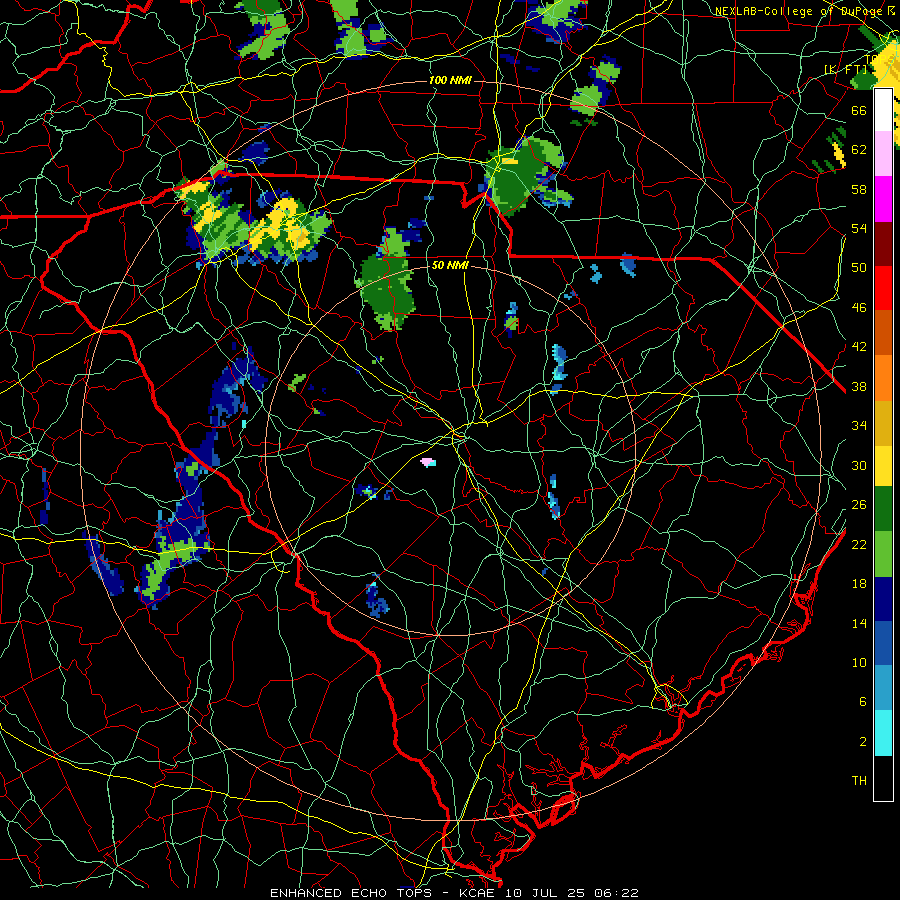
Task: Select the bright red legend band
Action: [883, 288]
